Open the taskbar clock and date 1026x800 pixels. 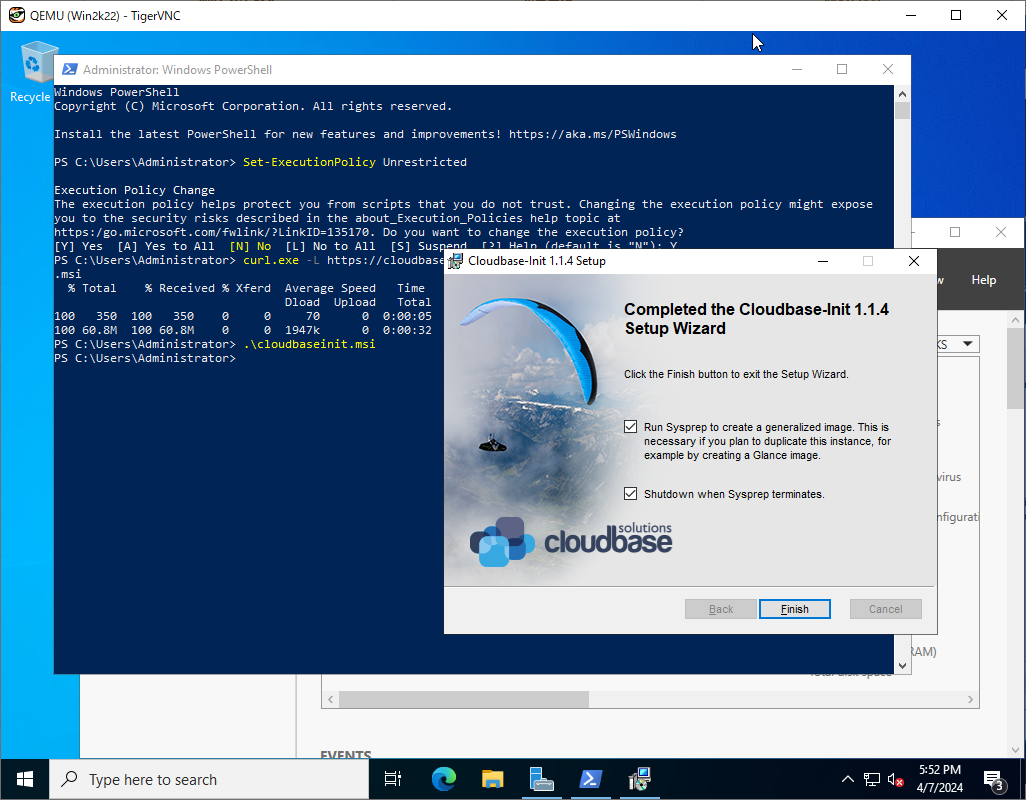click(940, 779)
